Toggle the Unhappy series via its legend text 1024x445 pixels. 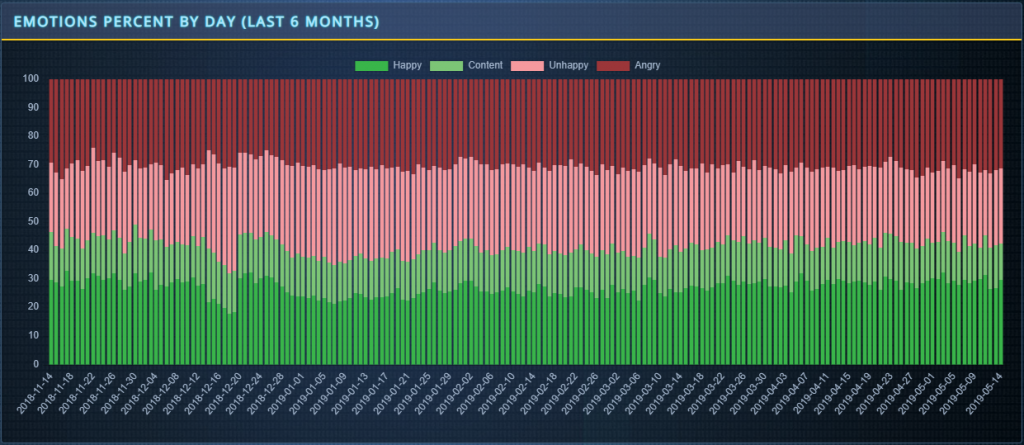coord(568,65)
